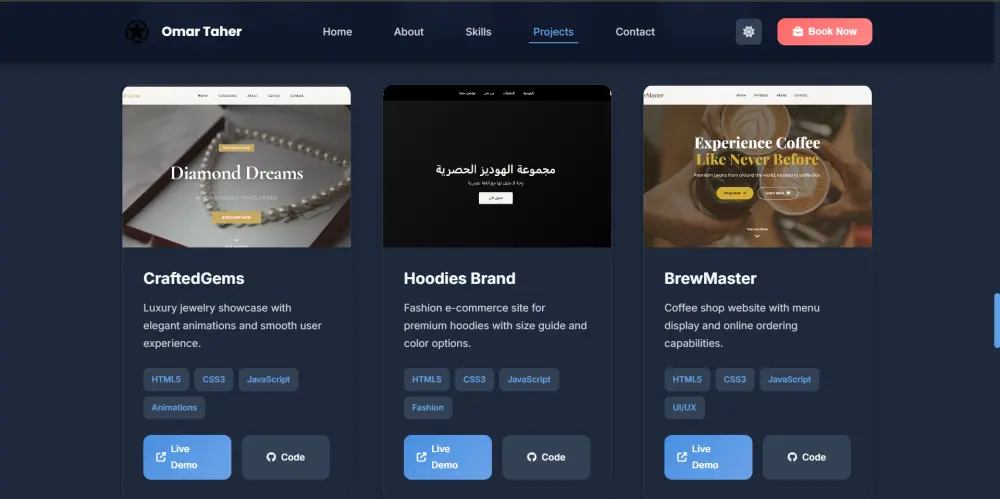Screen dimensions: 1000x499
Task: Open the Hoodies Brand Code button
Action: coord(546,457)
